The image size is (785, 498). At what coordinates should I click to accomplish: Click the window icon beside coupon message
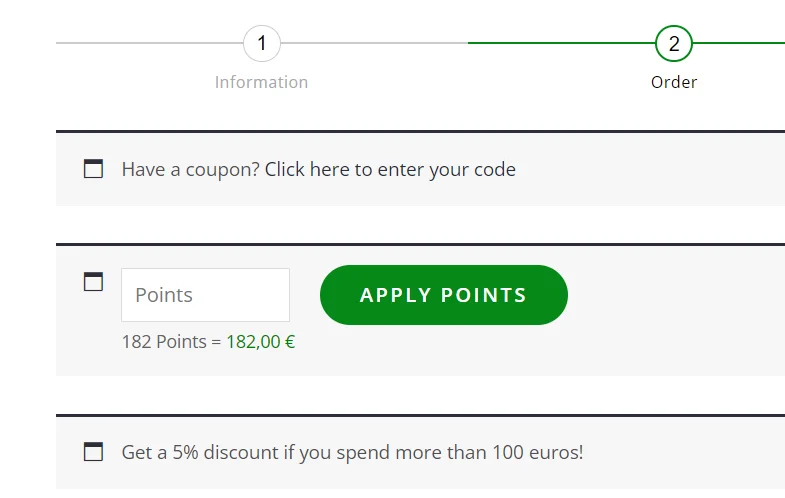(93, 169)
